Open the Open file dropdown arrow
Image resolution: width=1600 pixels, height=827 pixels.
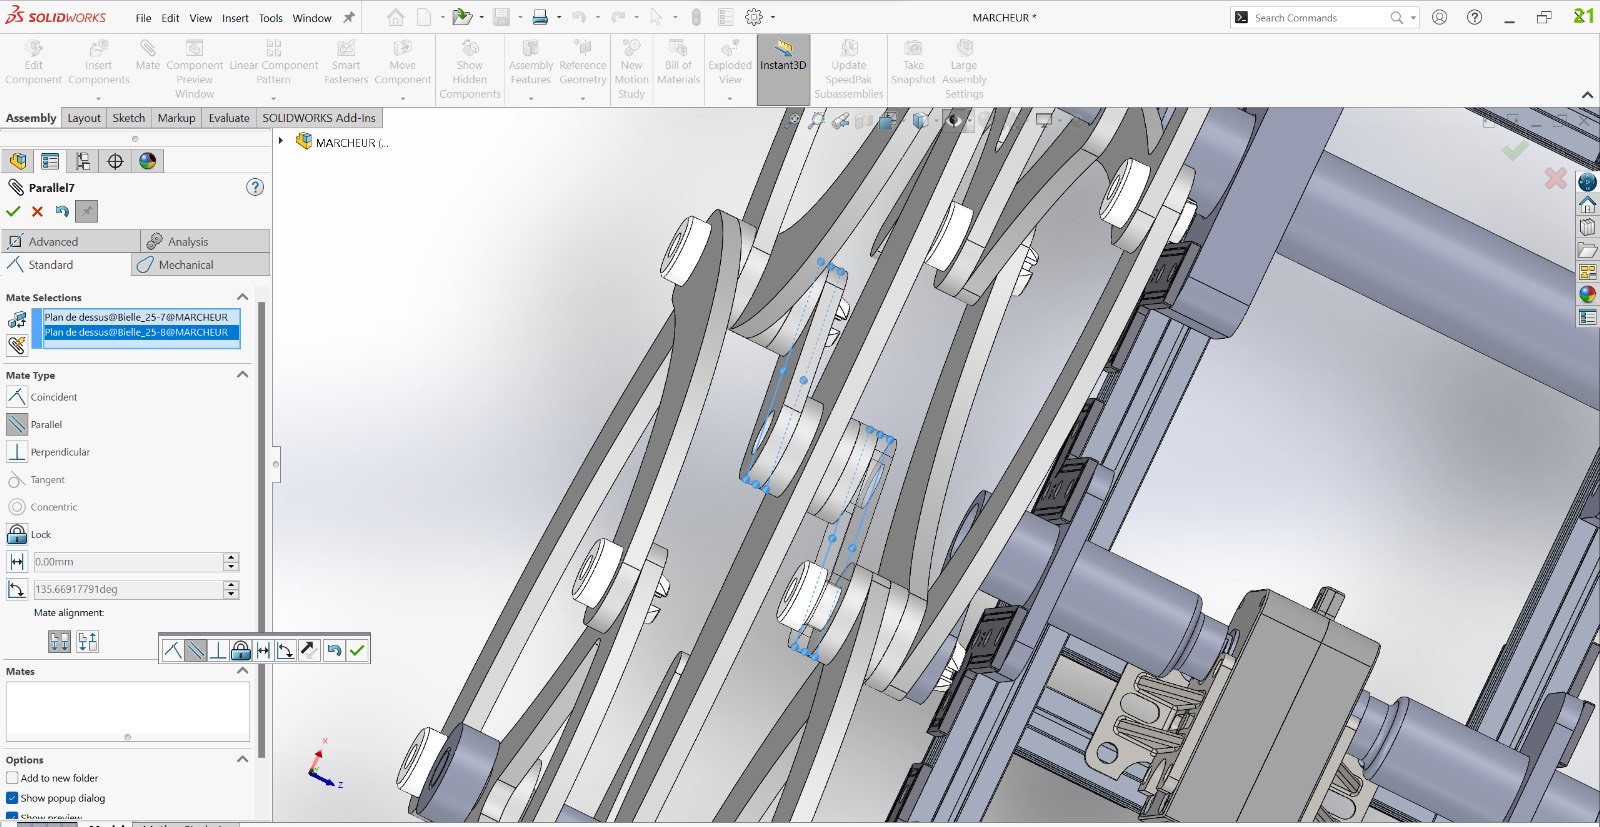[x=482, y=17]
